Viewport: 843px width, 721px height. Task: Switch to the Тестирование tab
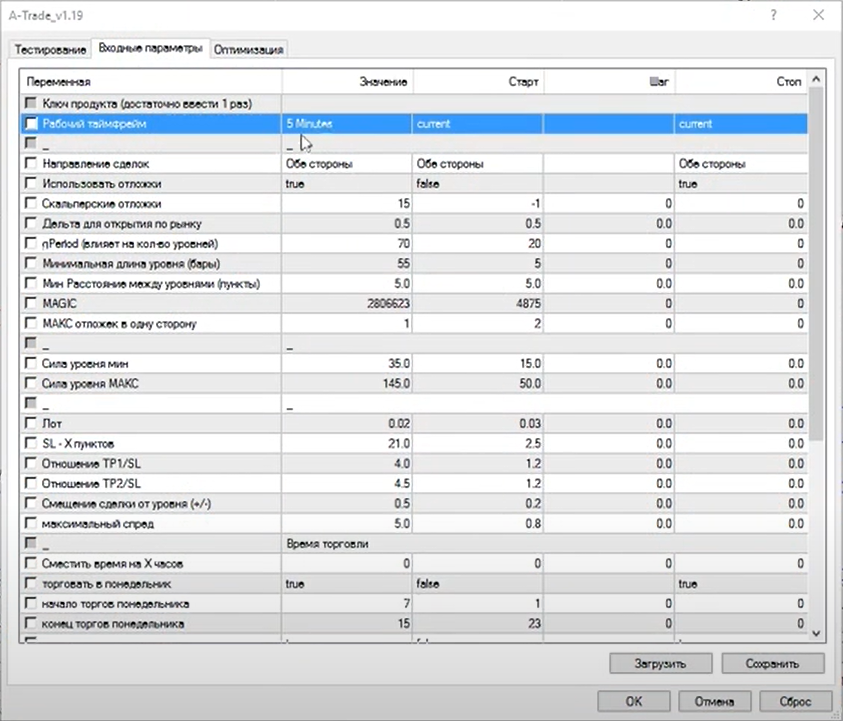[50, 49]
